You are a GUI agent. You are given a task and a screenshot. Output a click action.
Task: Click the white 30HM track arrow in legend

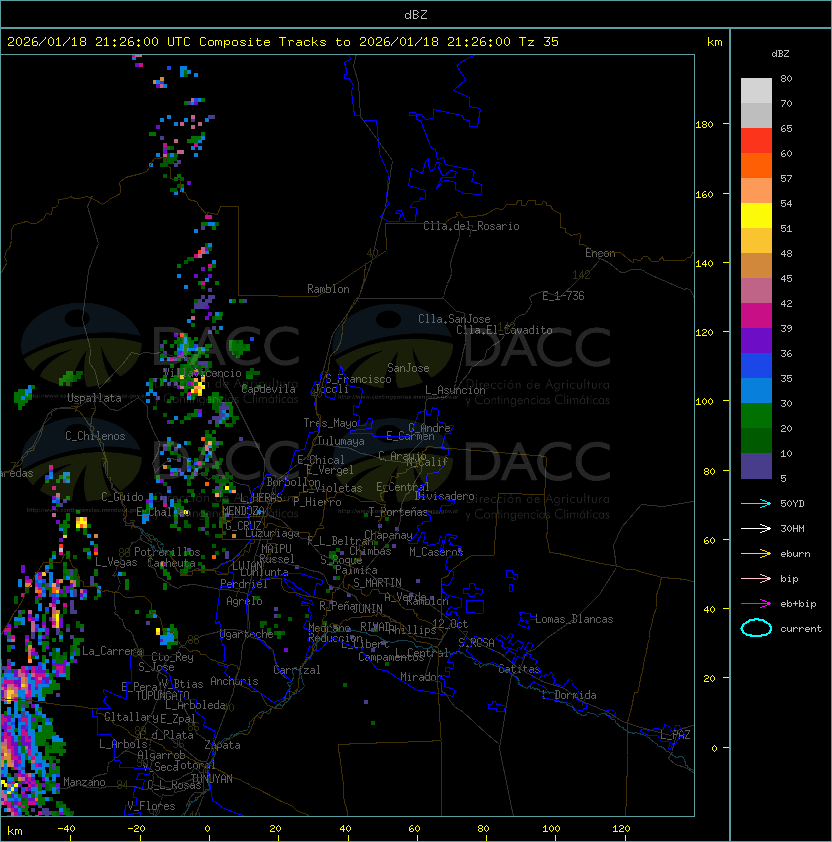tap(756, 528)
